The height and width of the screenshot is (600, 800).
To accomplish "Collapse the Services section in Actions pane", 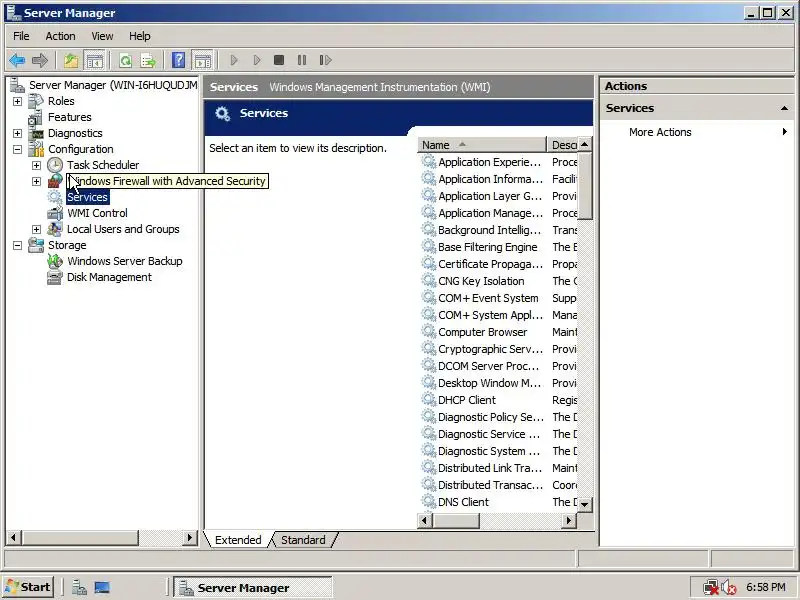I will pyautogui.click(x=784, y=108).
